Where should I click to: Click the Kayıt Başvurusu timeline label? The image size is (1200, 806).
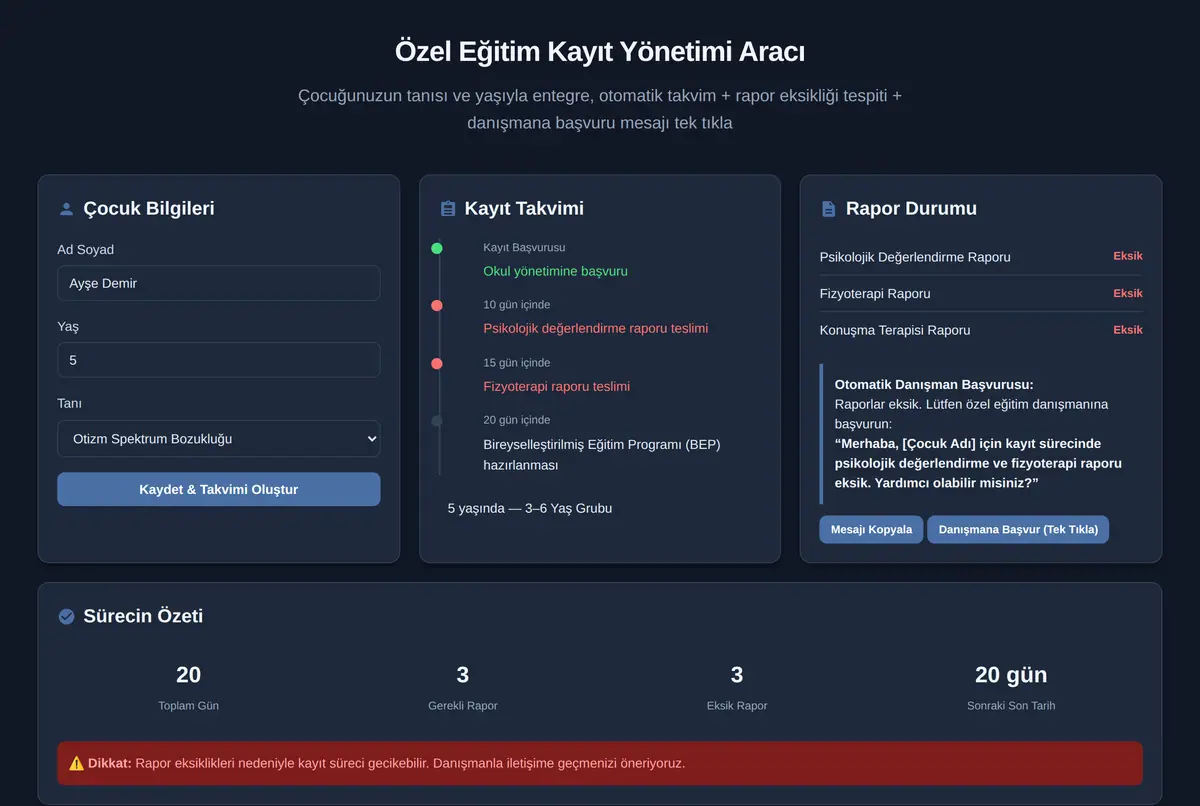click(x=524, y=247)
